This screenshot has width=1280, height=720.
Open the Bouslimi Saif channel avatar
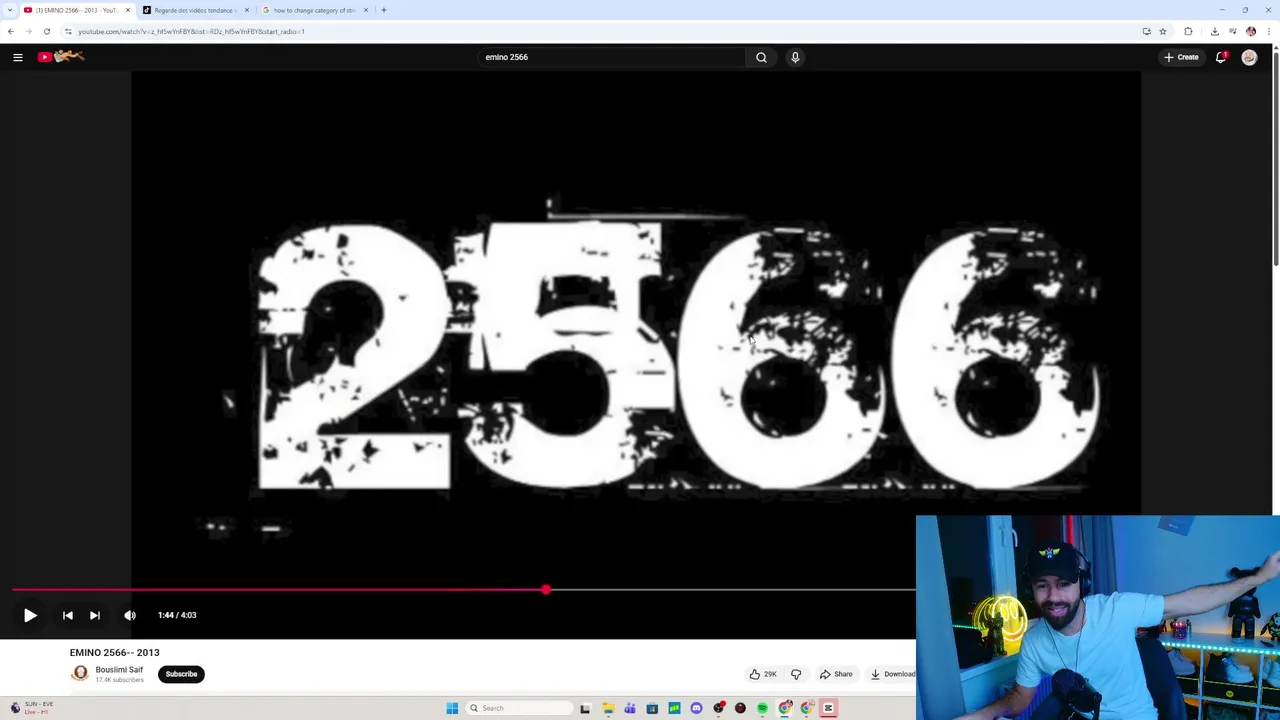[x=80, y=674]
